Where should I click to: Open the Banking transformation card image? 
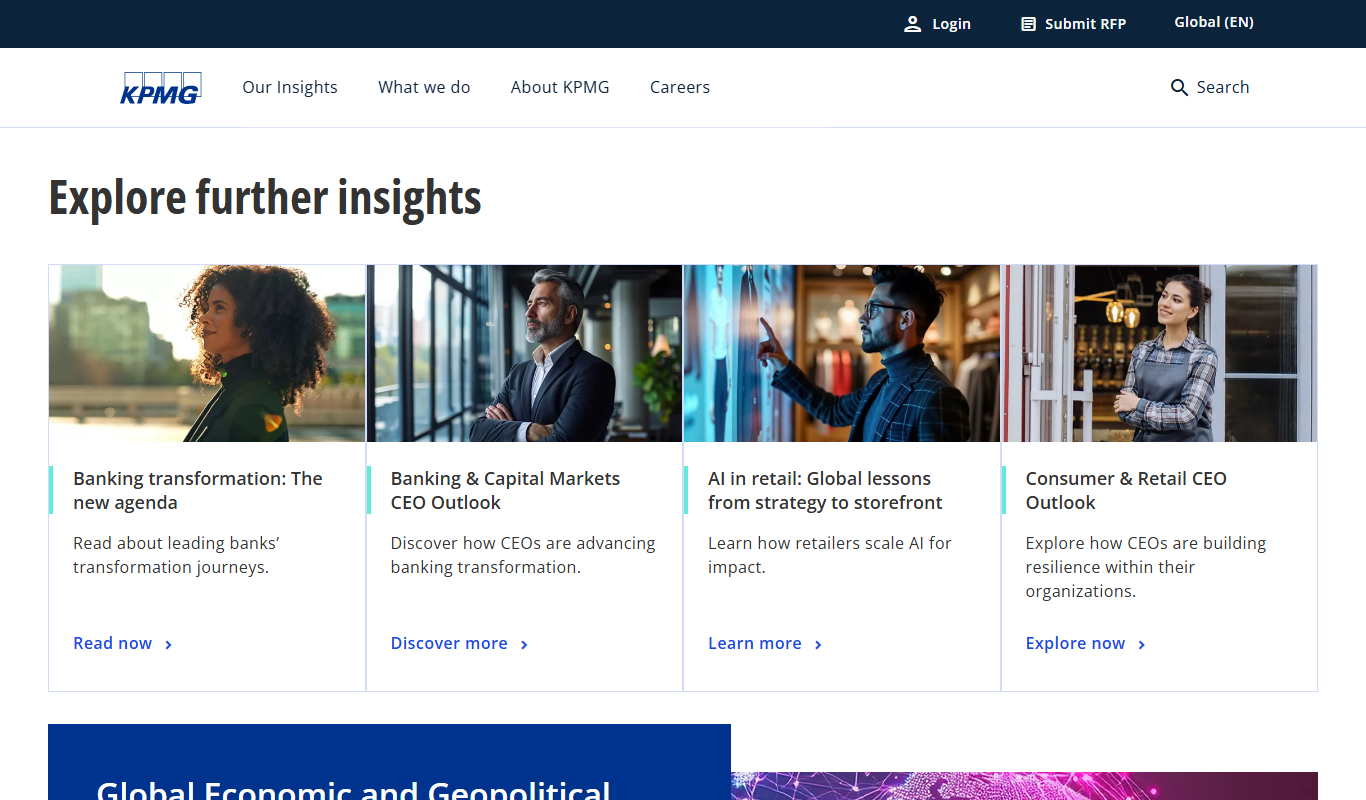tap(207, 353)
